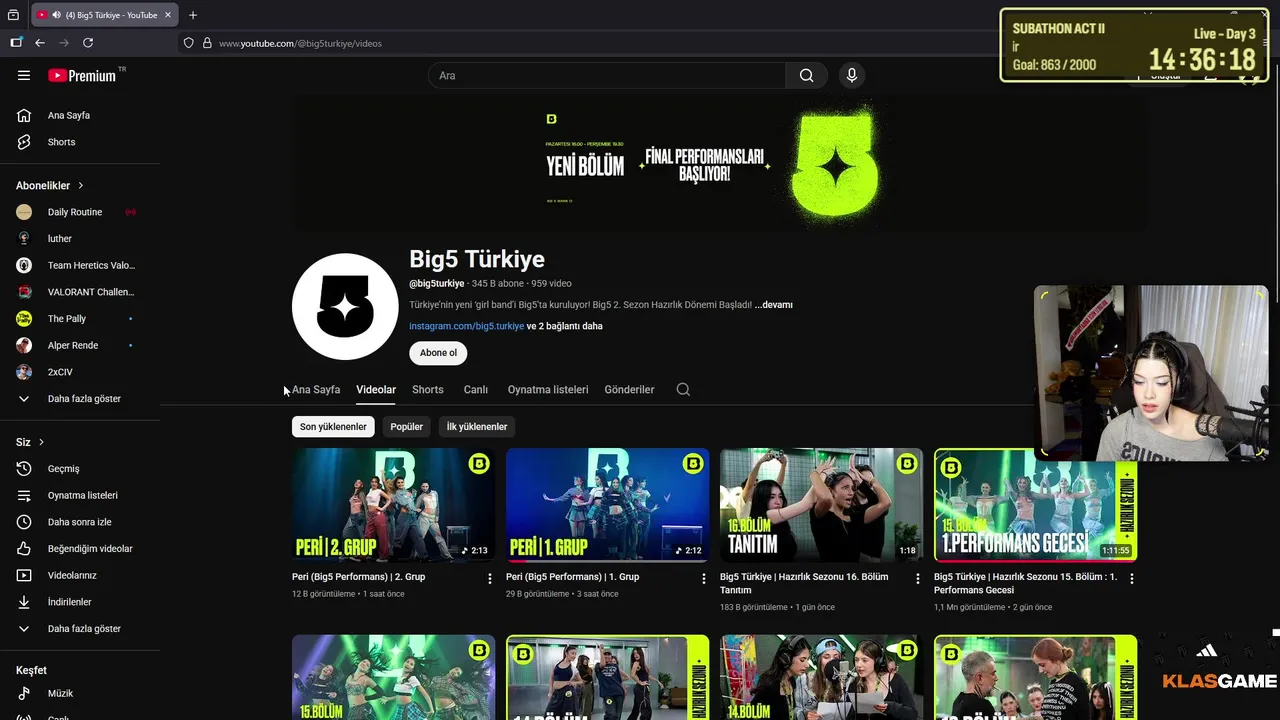Switch to Canlı tab

tap(475, 390)
